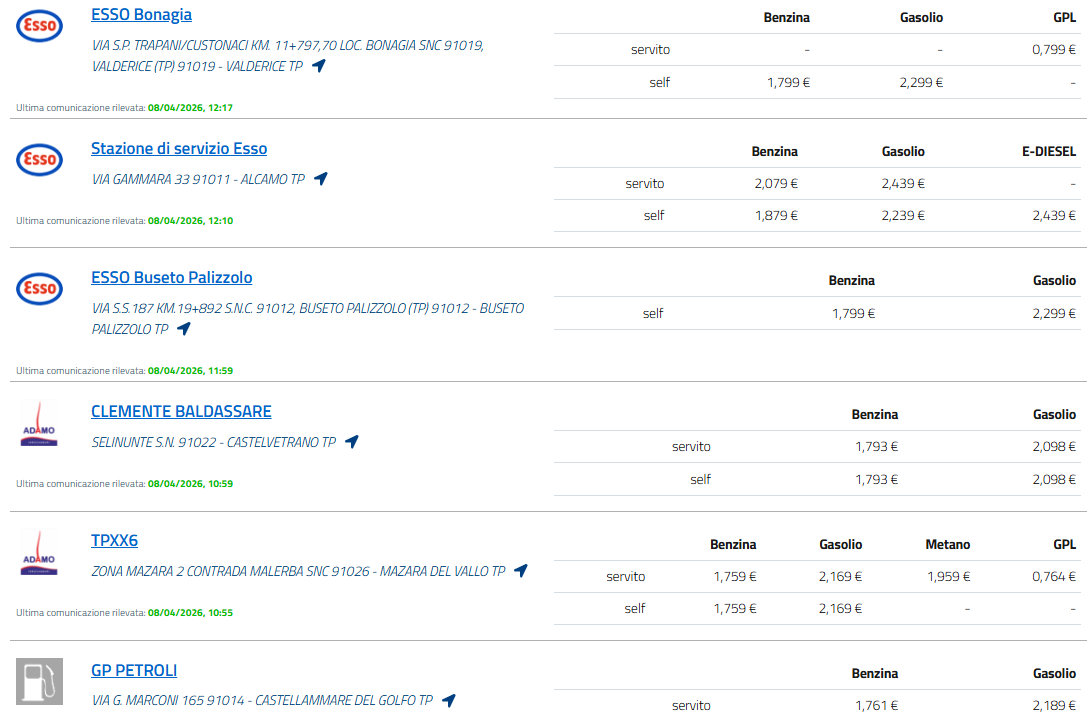Open the Stazione di servizio Esso link
The width and height of the screenshot is (1089, 714).
pos(179,149)
